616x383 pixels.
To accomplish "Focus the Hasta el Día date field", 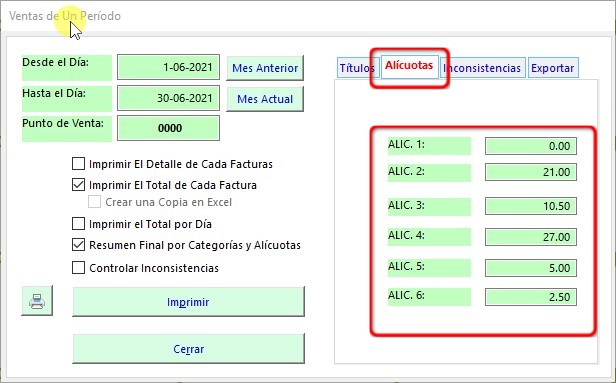I will (169, 98).
